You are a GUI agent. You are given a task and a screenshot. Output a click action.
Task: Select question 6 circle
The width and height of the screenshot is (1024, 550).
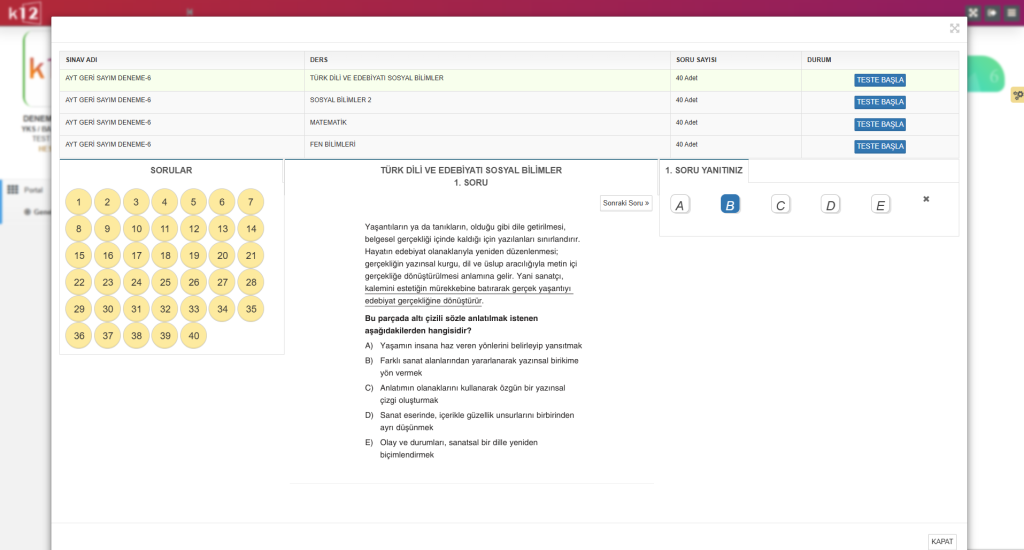coord(222,202)
